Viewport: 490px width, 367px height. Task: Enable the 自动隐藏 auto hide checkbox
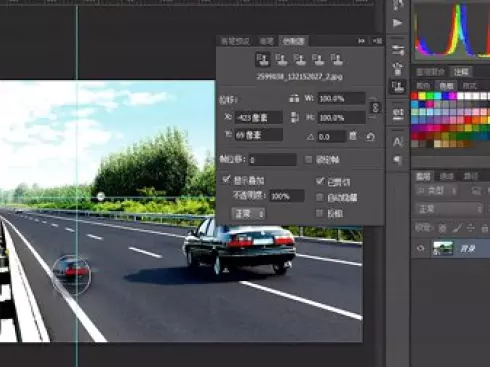click(x=319, y=198)
